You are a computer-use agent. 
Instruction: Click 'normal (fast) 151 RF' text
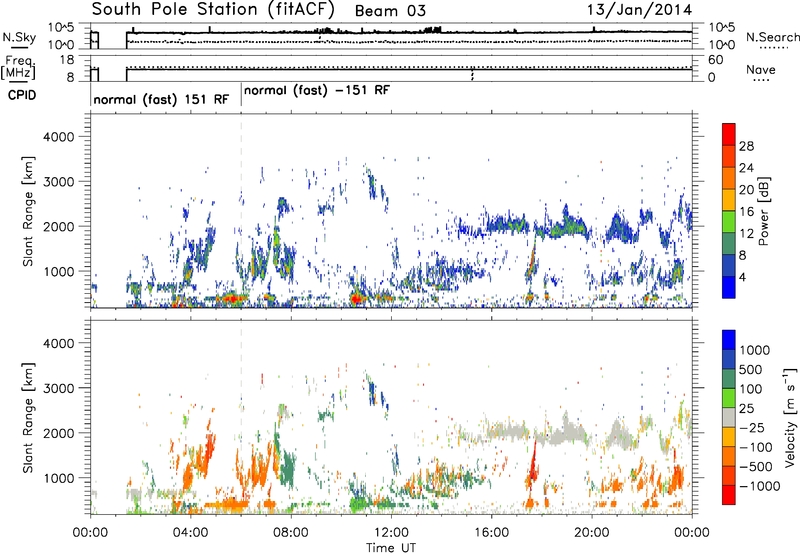[161, 99]
